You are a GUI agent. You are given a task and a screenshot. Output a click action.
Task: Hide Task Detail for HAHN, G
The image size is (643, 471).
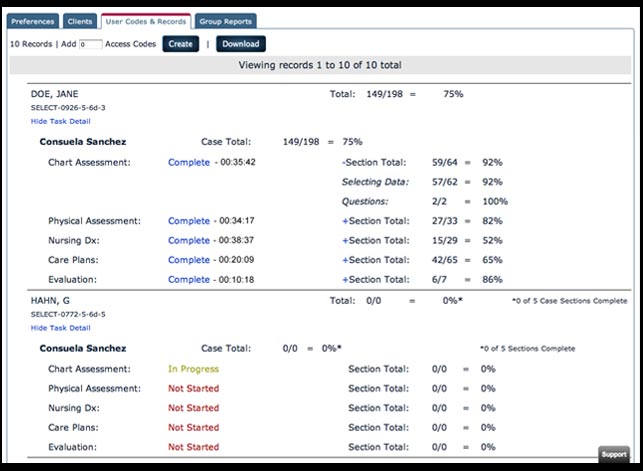click(x=60, y=327)
